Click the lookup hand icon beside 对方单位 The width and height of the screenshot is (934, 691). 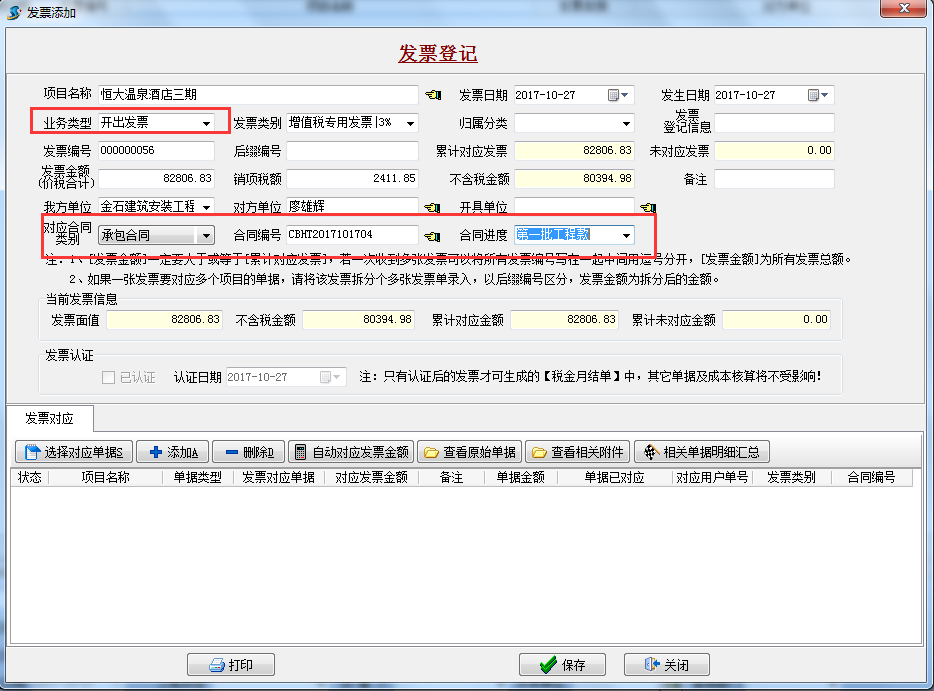click(x=432, y=207)
